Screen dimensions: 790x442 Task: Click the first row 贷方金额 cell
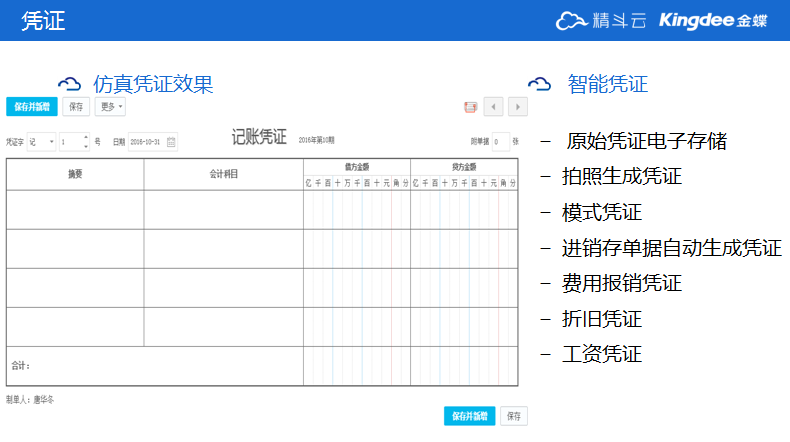(464, 210)
